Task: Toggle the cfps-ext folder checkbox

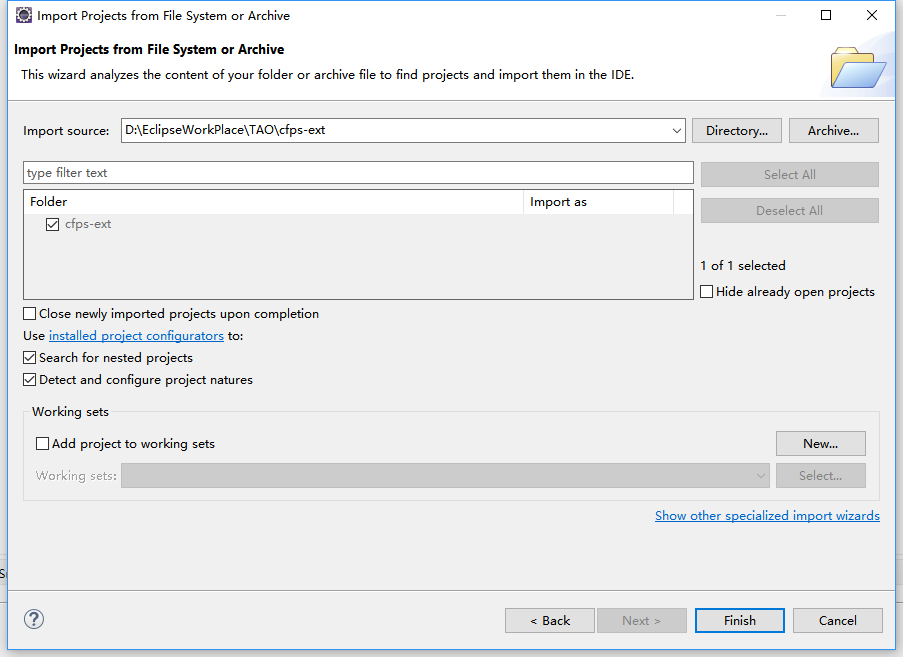Action: 53,225
